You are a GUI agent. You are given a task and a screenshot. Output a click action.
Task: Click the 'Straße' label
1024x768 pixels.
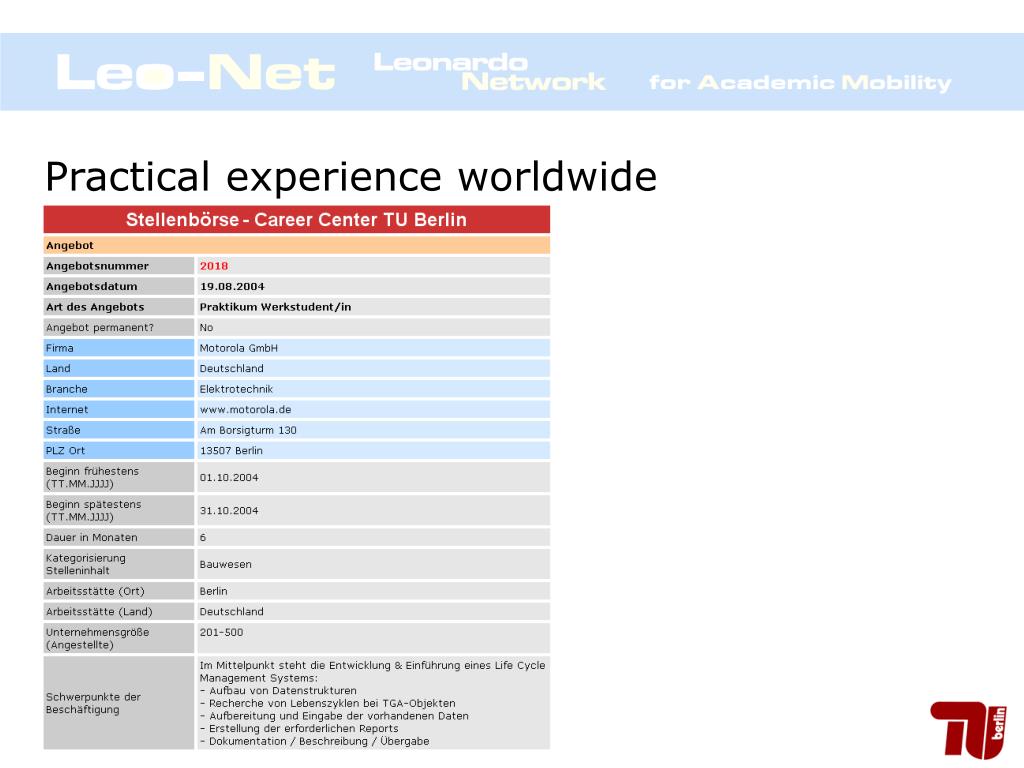click(x=63, y=430)
